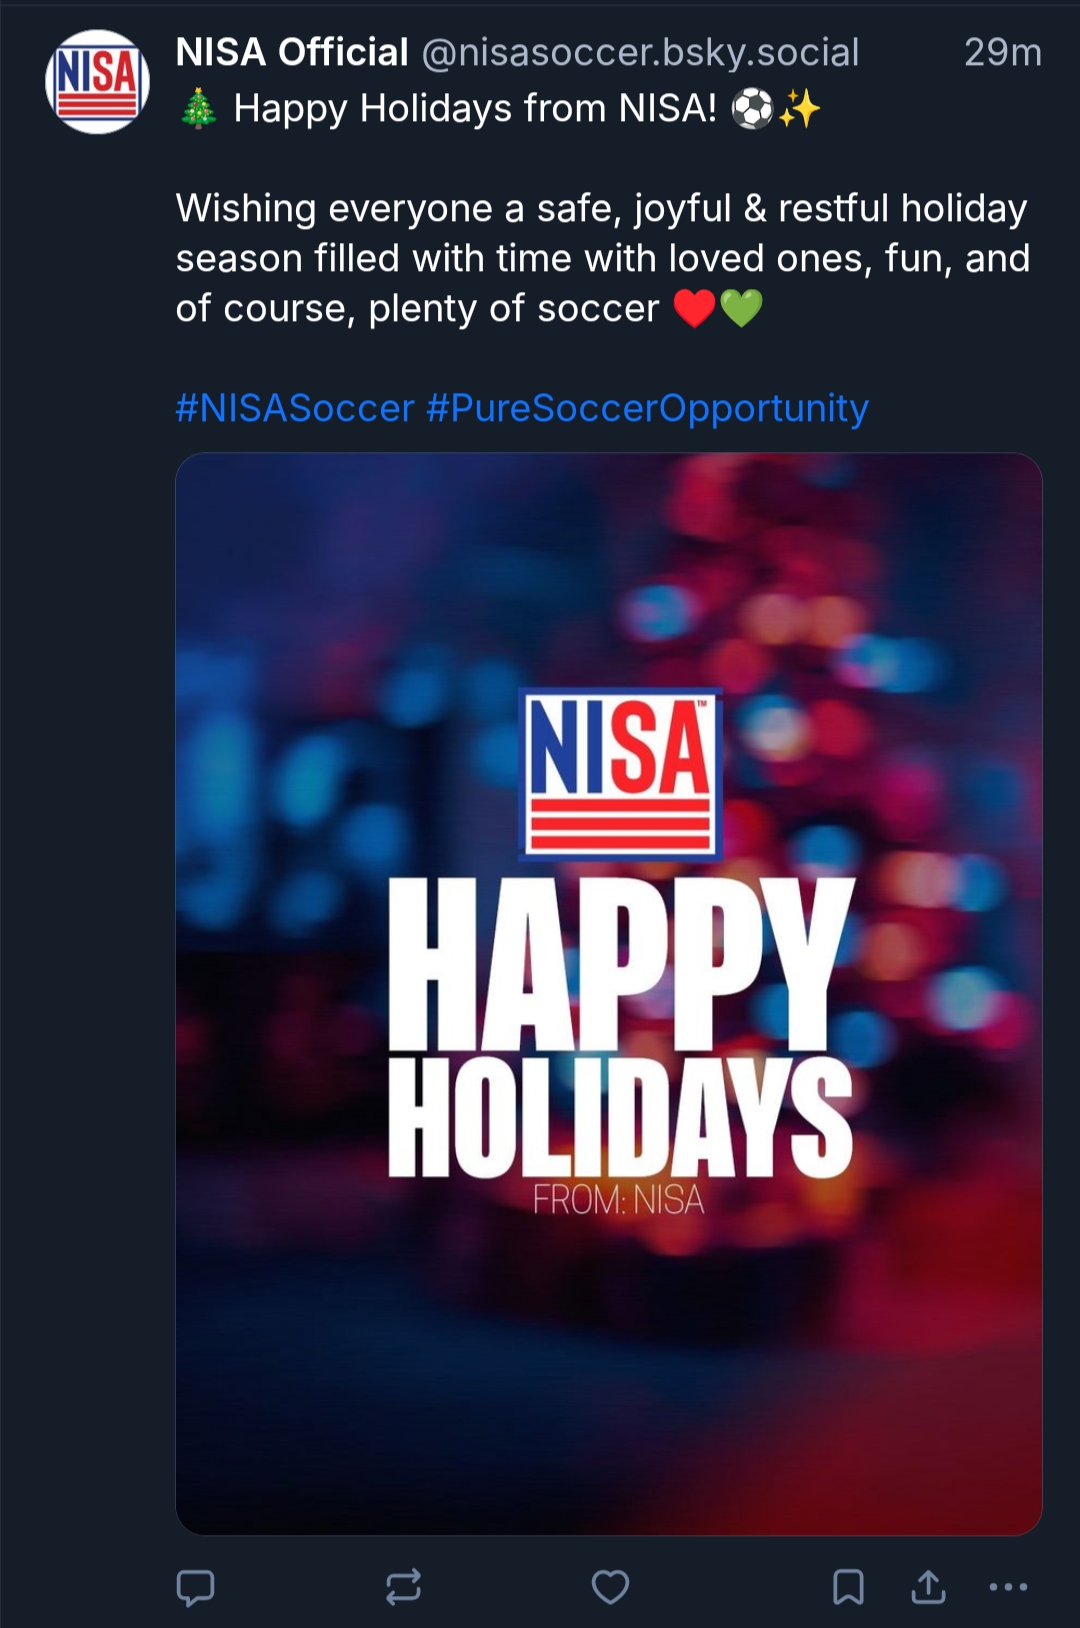This screenshot has height=1628, width=1080.
Task: Tap the share icon below the image
Action: tap(928, 1587)
